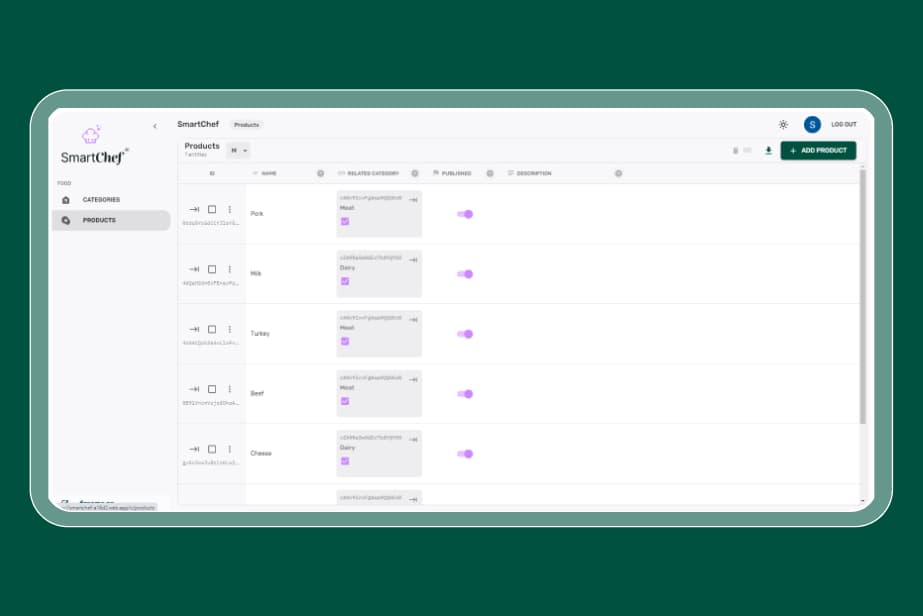This screenshot has height=616, width=923.
Task: Open three-dot menu for Beef row
Action: tap(230, 389)
